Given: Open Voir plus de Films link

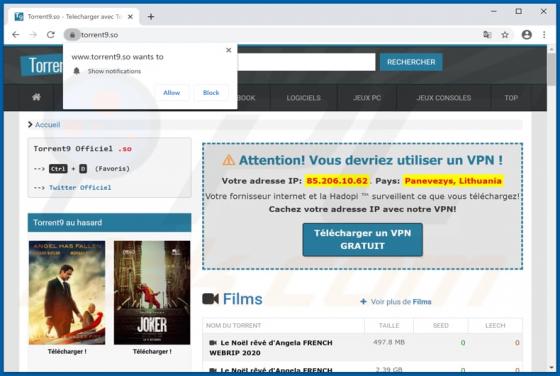Looking at the screenshot, I should [x=401, y=302].
